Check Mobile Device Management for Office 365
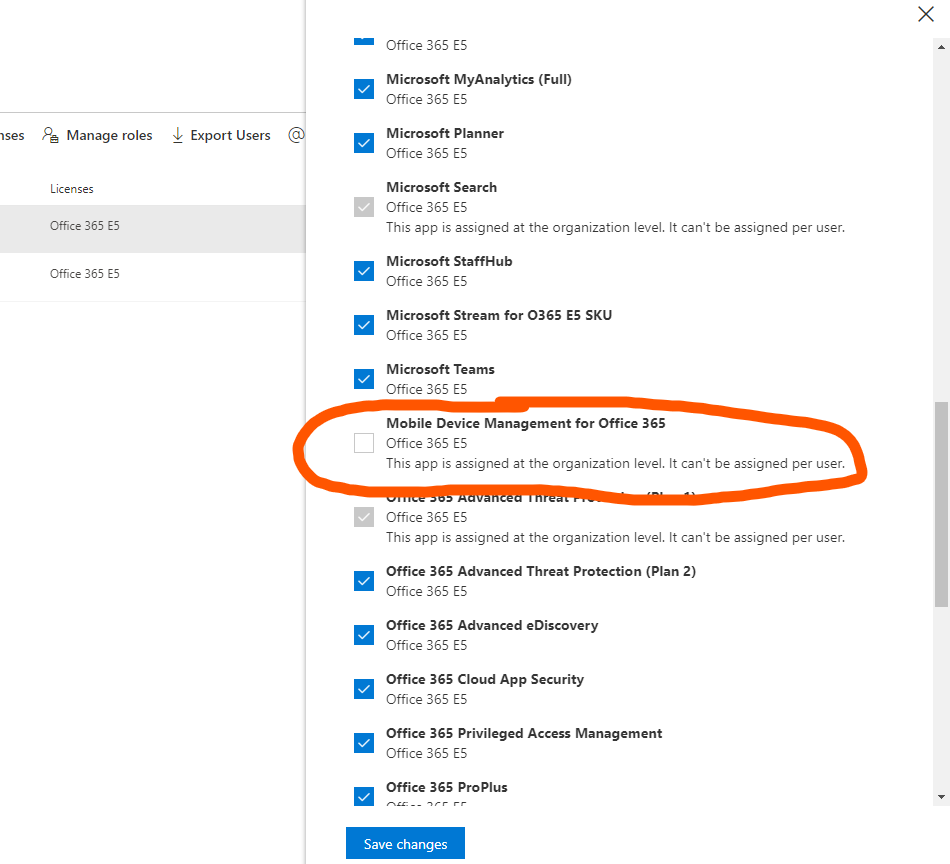 [x=364, y=443]
